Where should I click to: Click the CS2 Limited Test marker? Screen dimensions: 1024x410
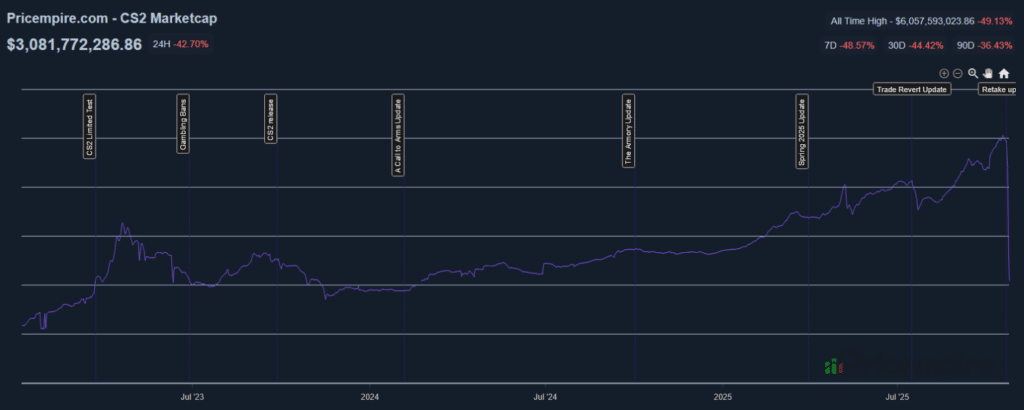coord(90,127)
